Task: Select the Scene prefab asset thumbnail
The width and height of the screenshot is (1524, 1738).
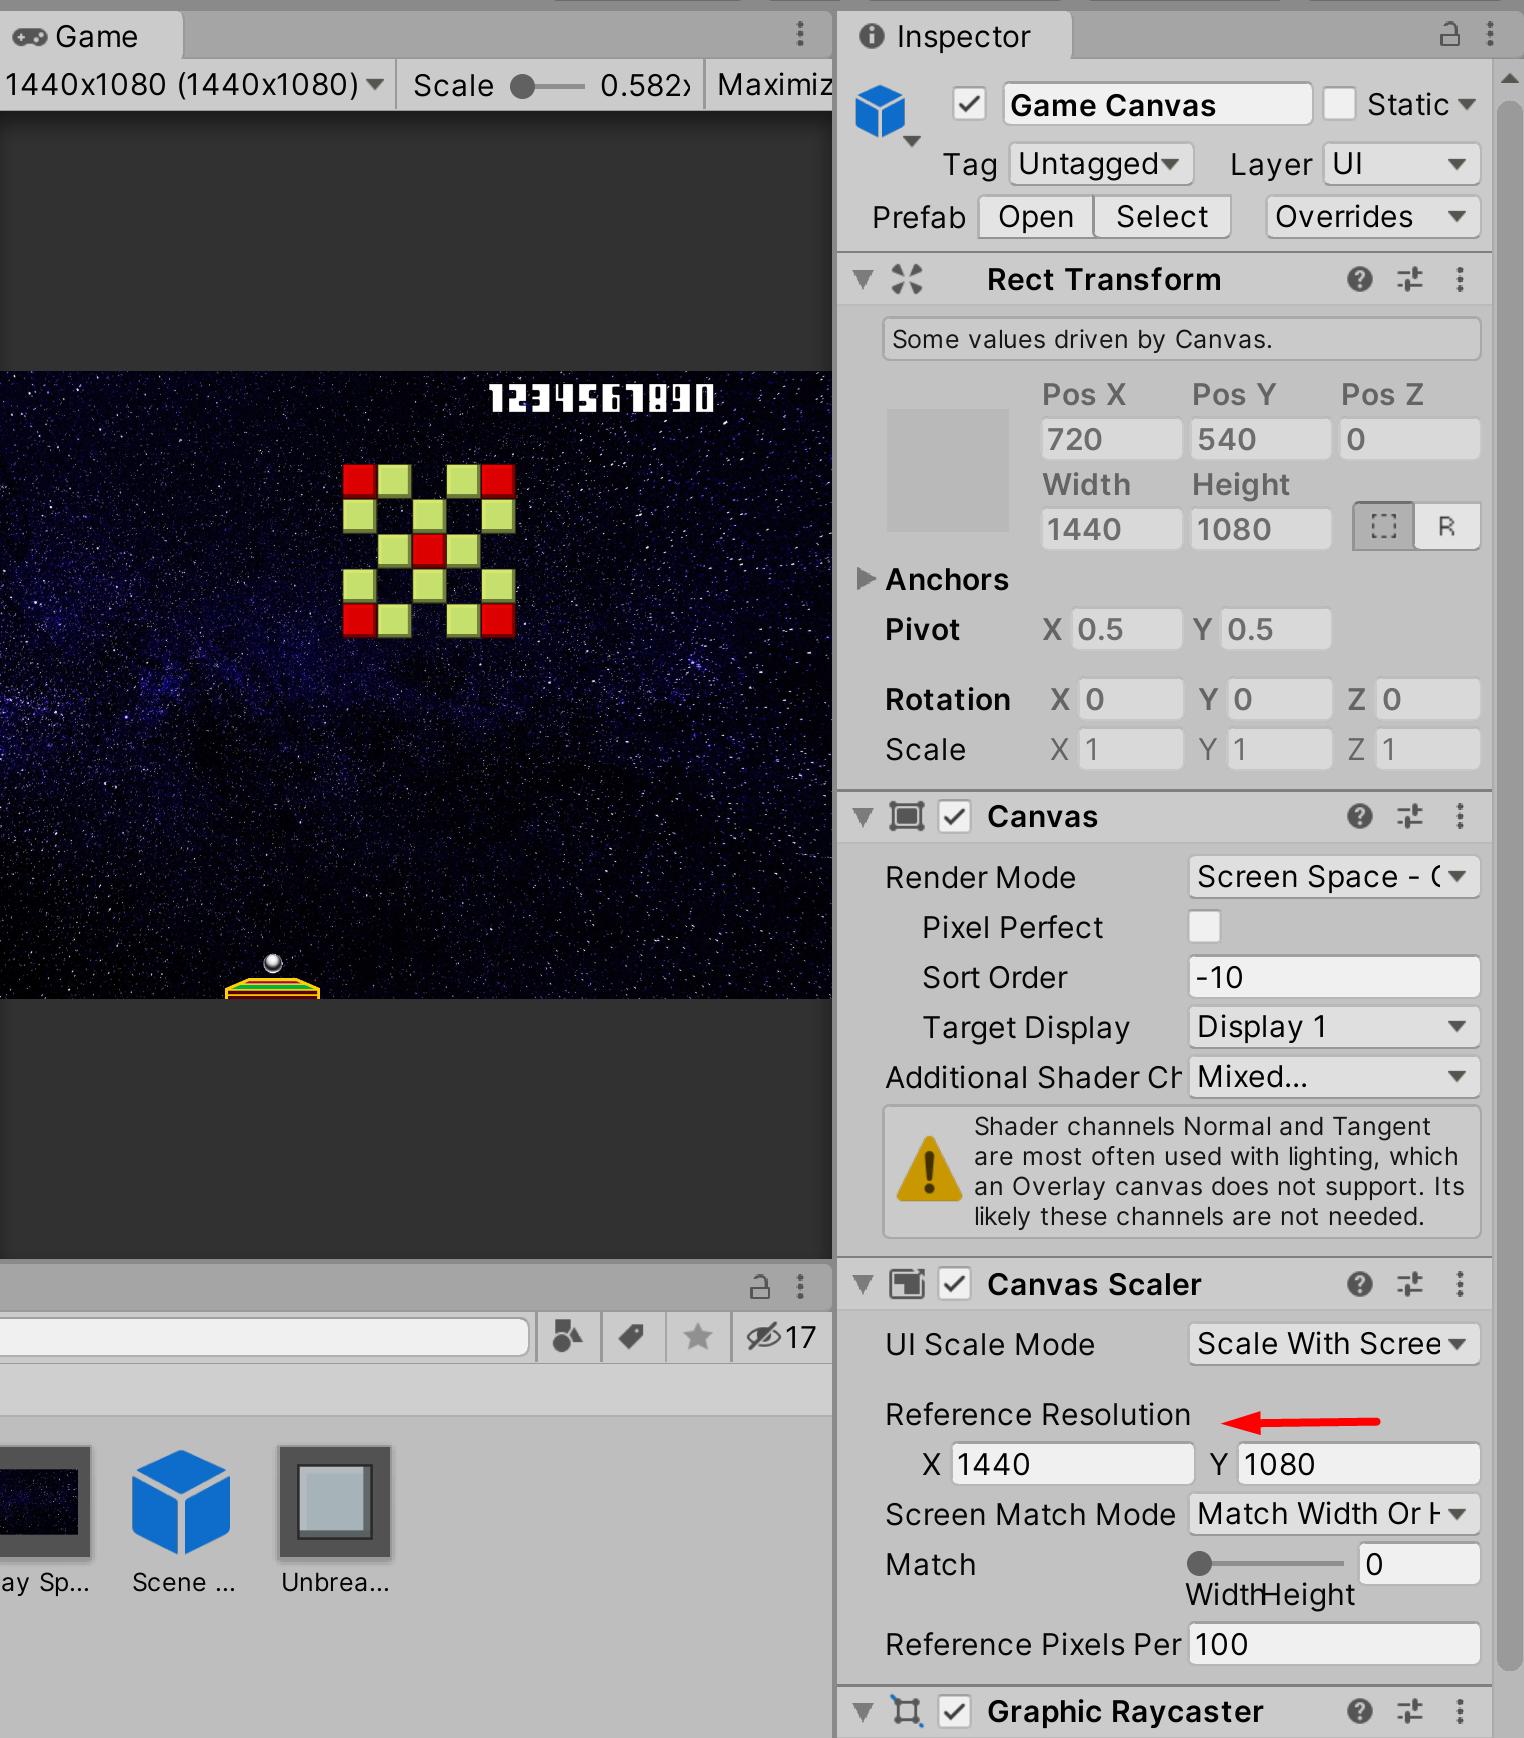Action: click(x=182, y=1502)
